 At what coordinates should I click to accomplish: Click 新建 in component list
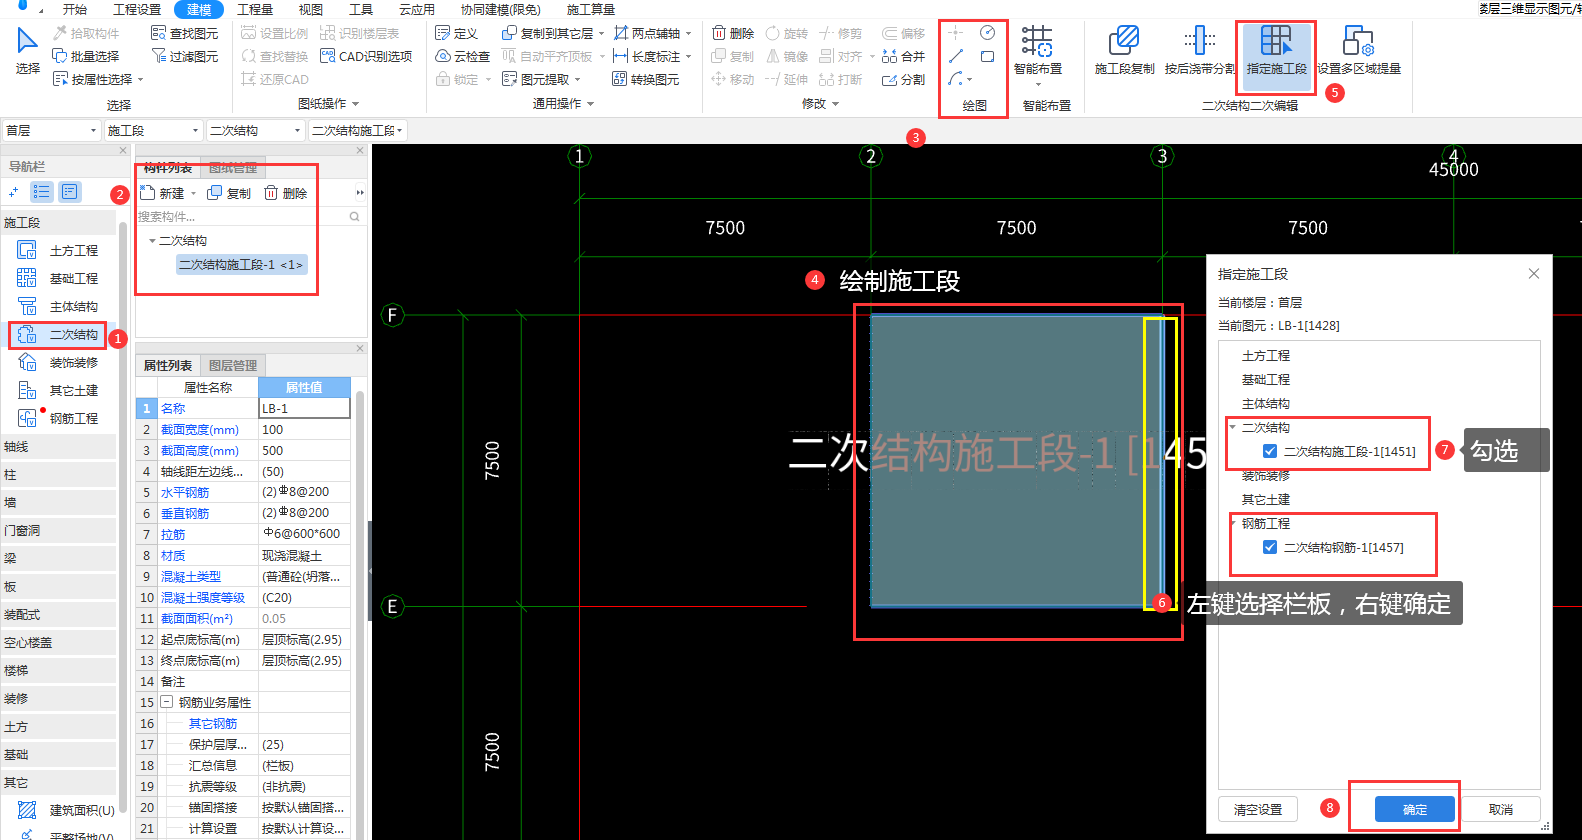coord(165,193)
